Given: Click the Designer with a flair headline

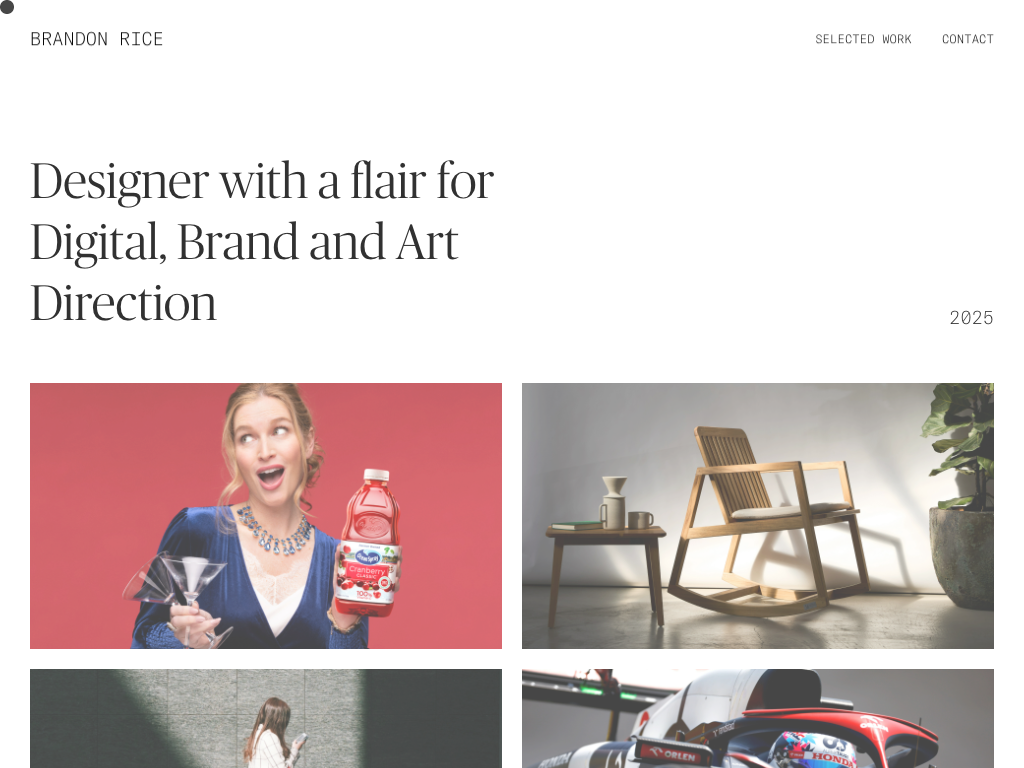Looking at the screenshot, I should pyautogui.click(x=262, y=242).
